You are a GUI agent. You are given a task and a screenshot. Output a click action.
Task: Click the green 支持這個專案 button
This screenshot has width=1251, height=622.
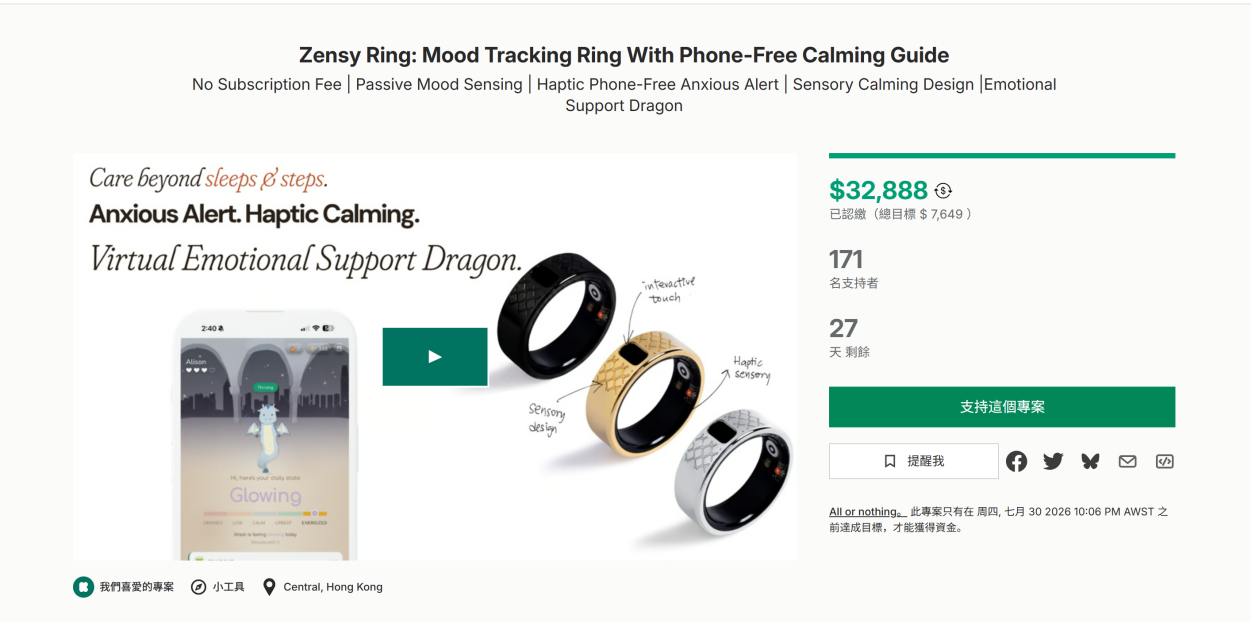pos(1002,407)
